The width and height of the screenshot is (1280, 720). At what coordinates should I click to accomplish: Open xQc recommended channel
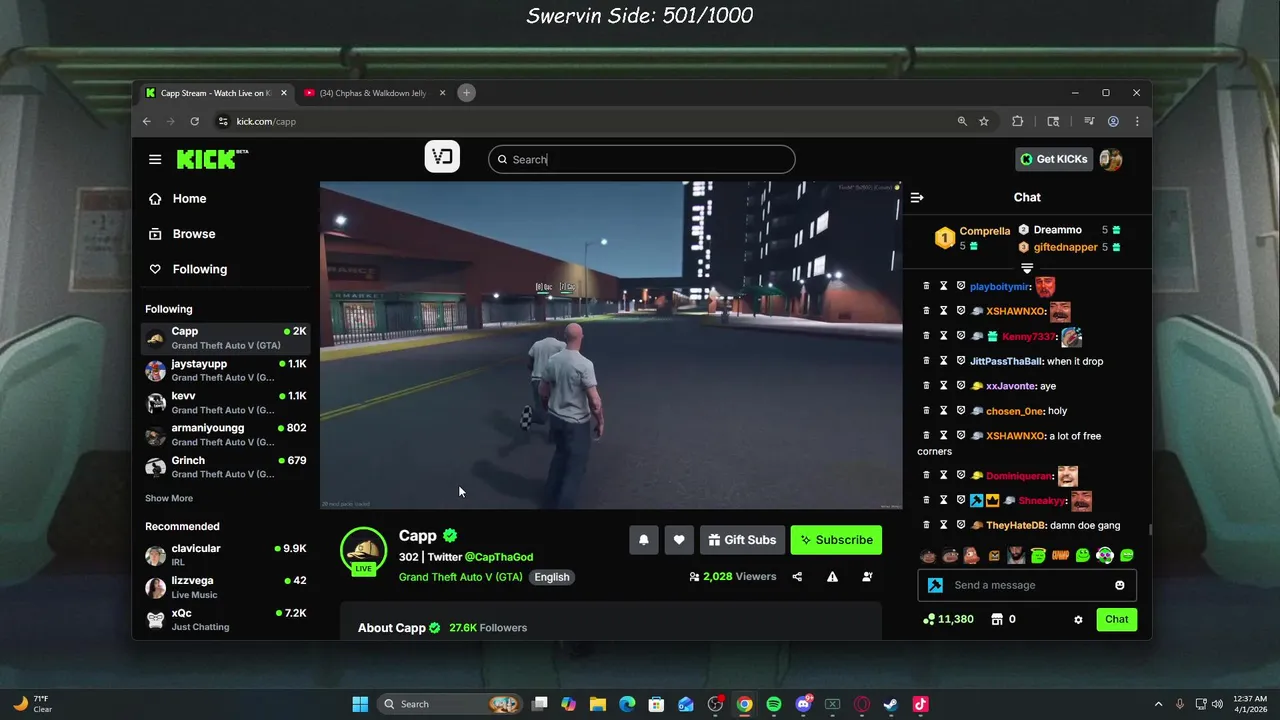point(226,620)
